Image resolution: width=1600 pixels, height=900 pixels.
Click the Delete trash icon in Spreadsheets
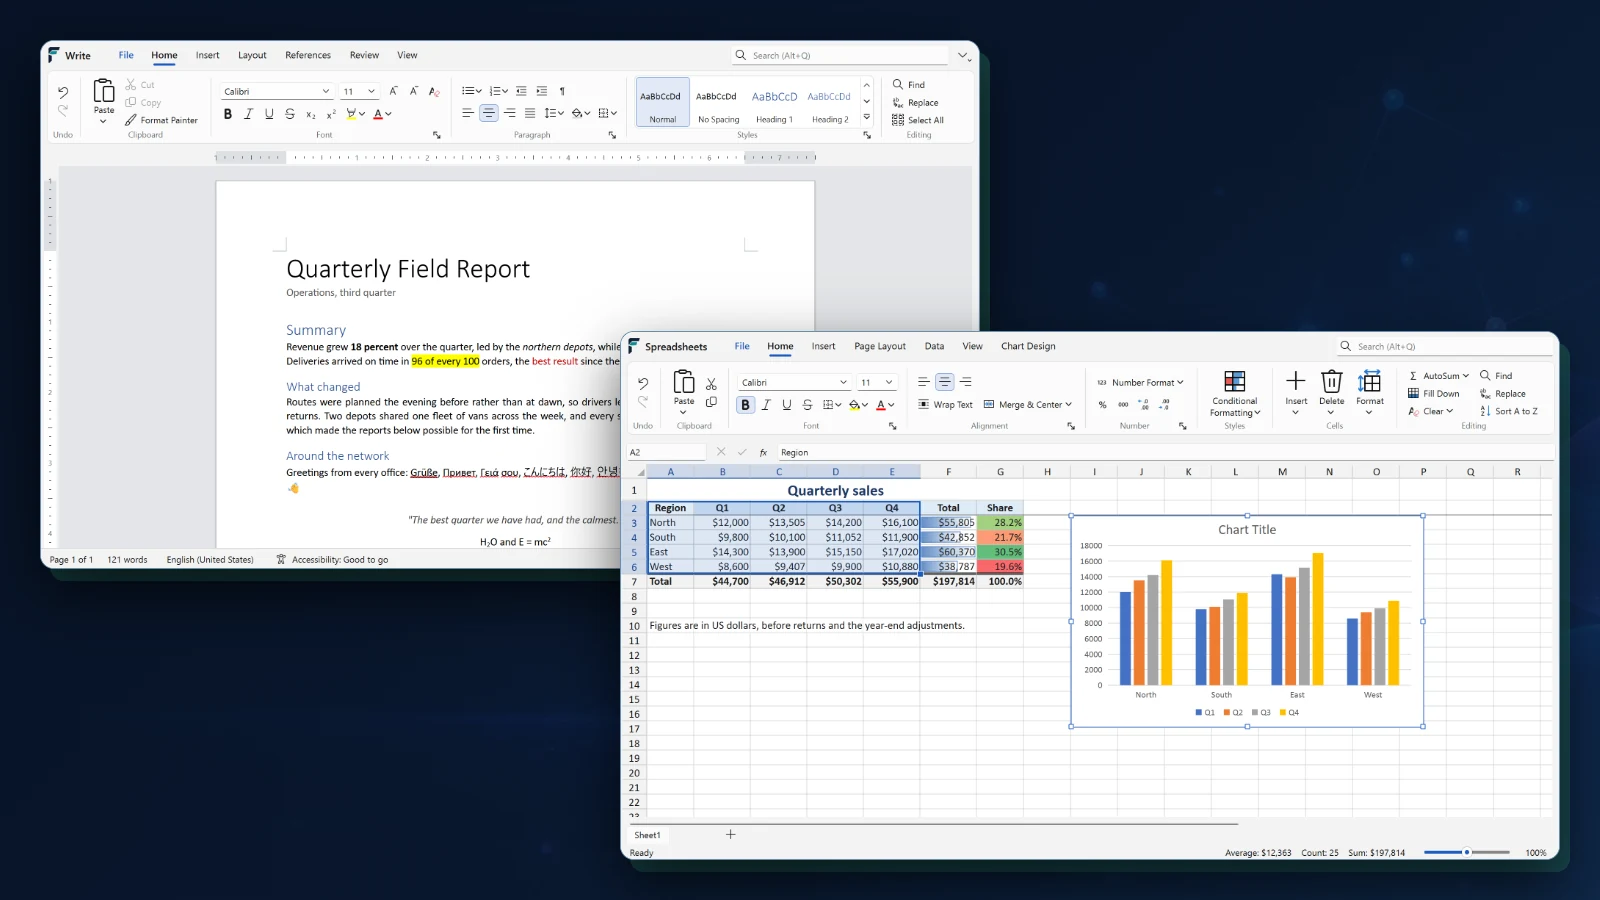[1331, 381]
